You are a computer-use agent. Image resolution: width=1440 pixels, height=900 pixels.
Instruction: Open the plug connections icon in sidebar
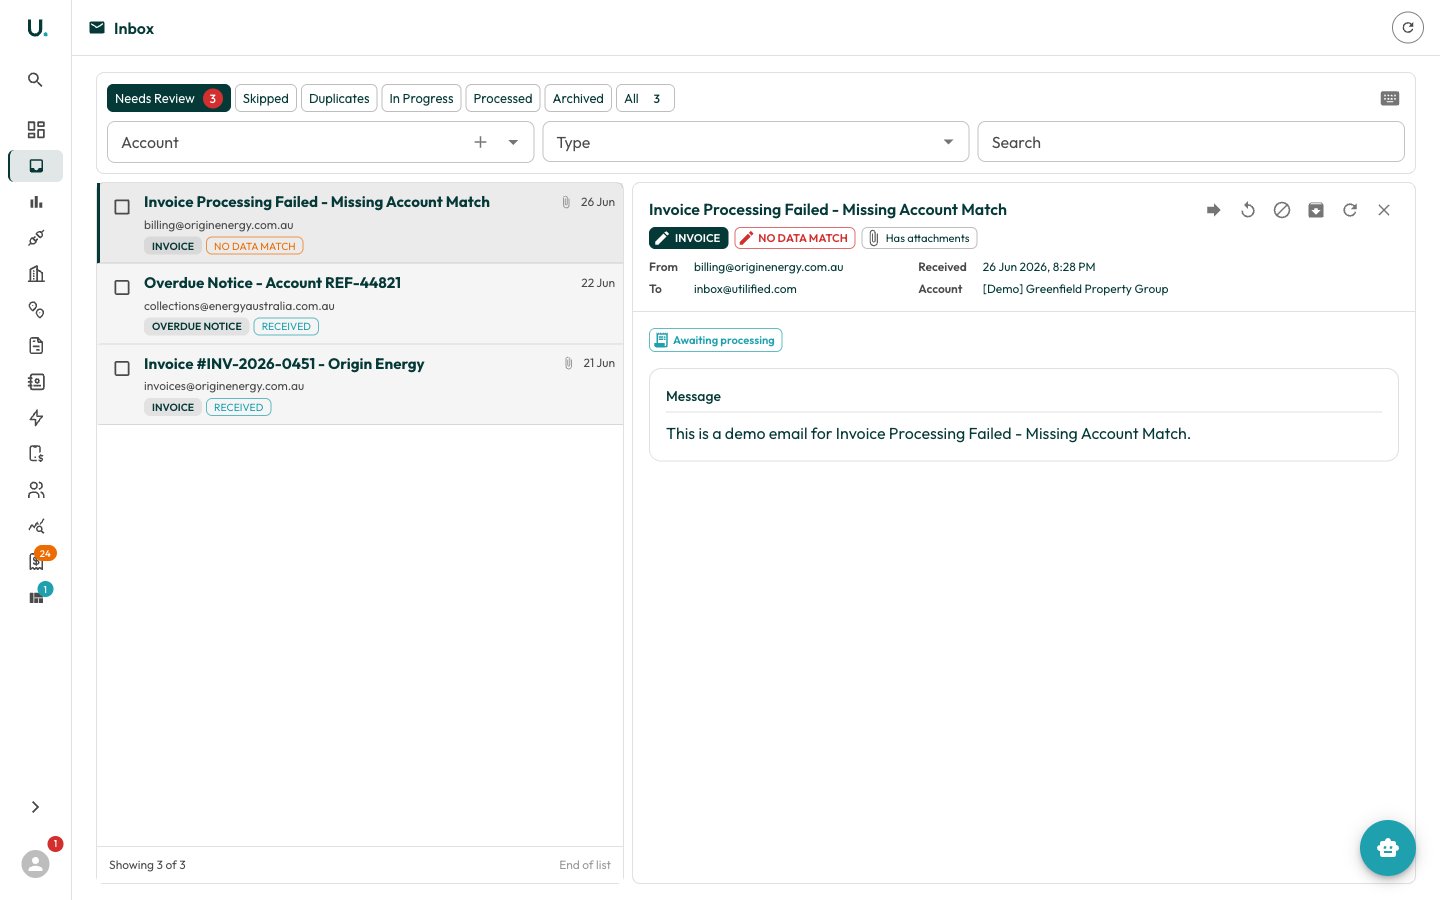click(36, 238)
